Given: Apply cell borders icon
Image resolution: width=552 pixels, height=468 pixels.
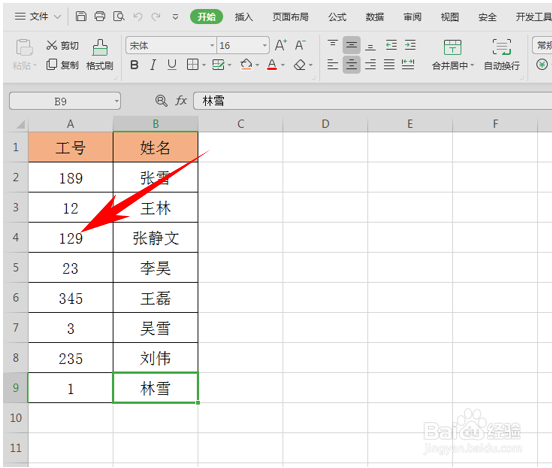Looking at the screenshot, I should pos(193,65).
